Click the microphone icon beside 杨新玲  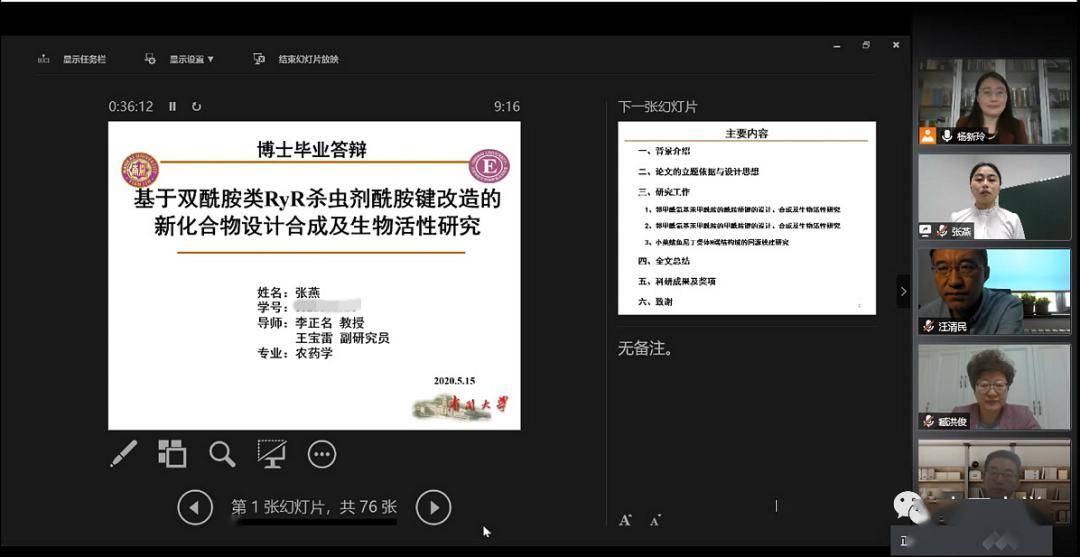pyautogui.click(x=947, y=136)
